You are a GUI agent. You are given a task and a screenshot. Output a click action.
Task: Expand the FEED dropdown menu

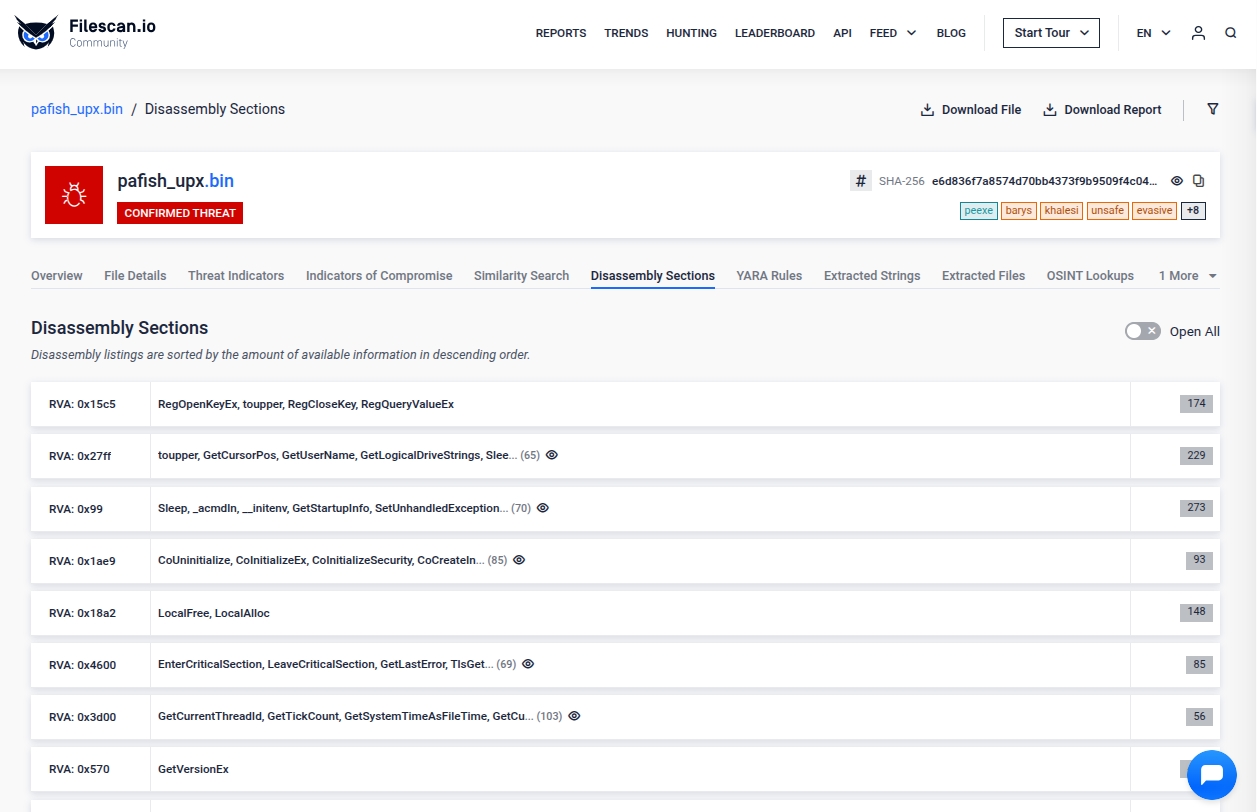point(892,33)
